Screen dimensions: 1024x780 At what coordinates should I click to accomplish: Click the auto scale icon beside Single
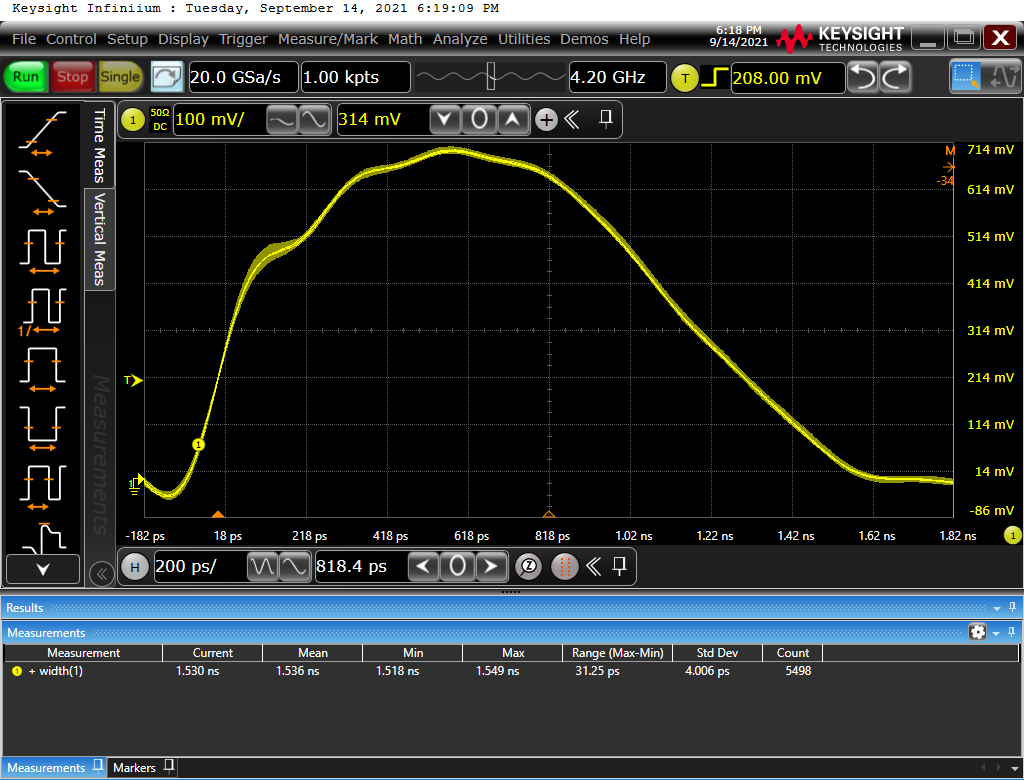click(x=167, y=77)
